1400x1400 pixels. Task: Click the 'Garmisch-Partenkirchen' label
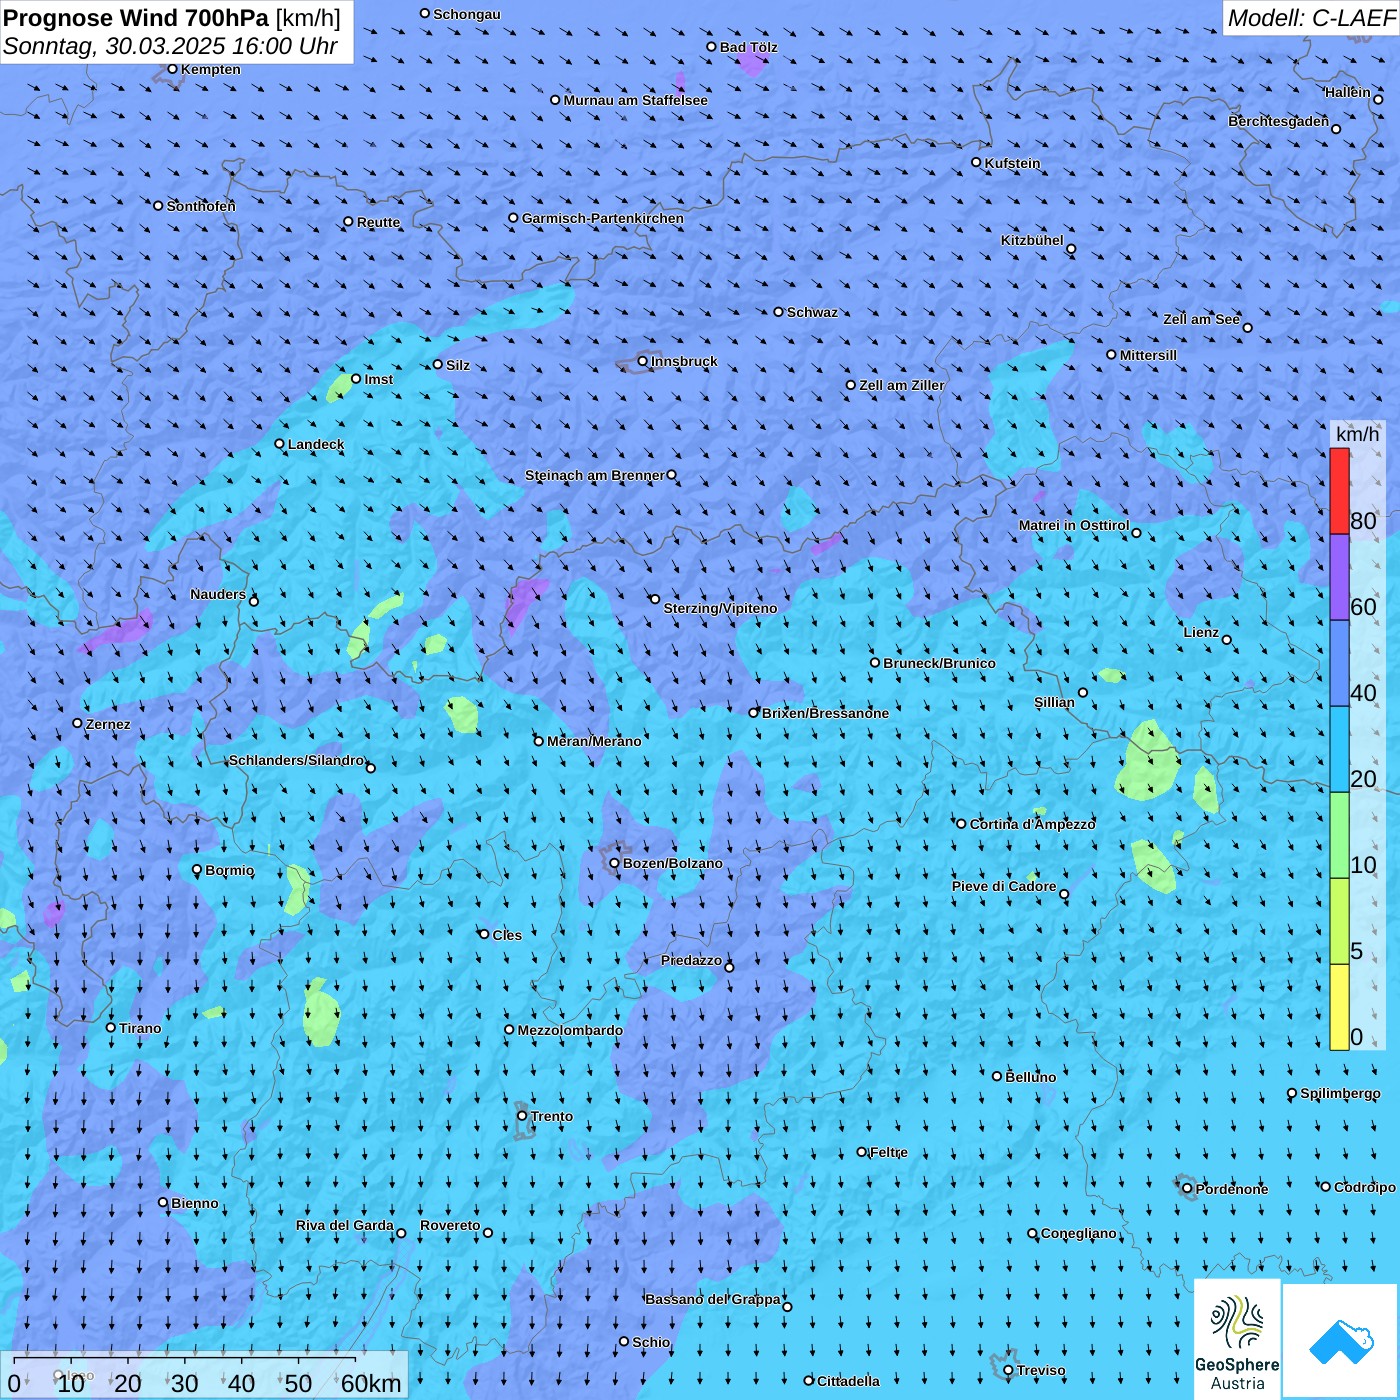[x=603, y=218]
